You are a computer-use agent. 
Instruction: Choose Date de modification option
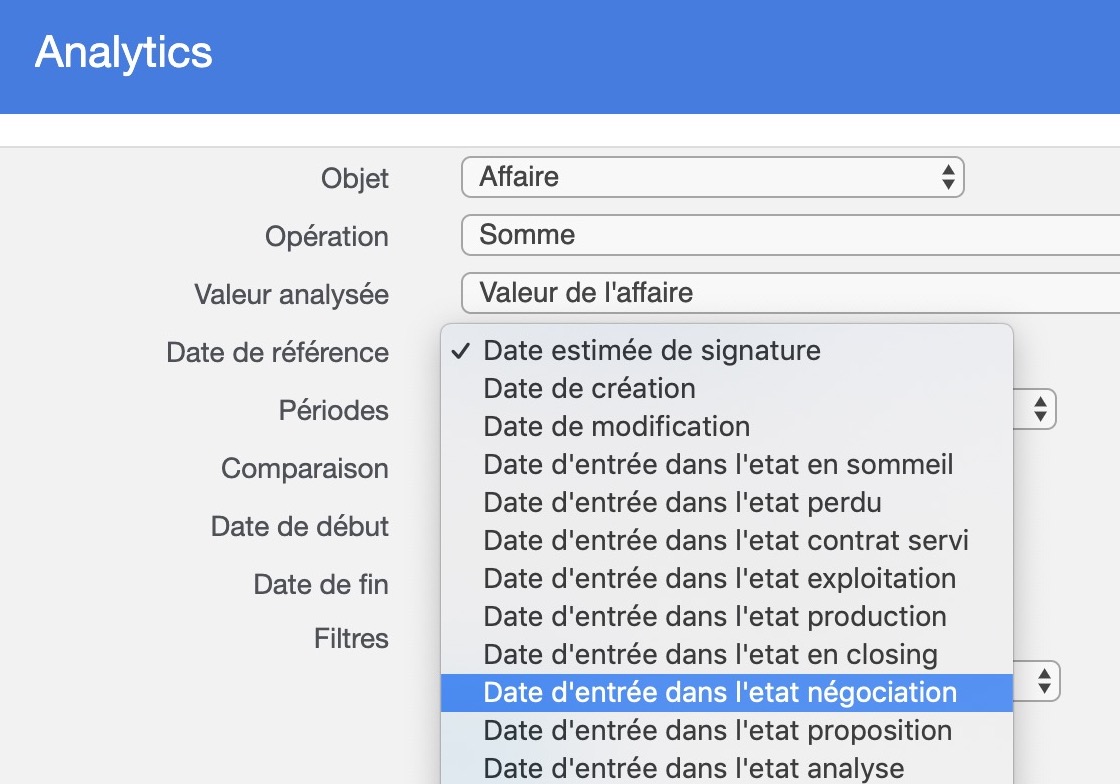pos(727,426)
